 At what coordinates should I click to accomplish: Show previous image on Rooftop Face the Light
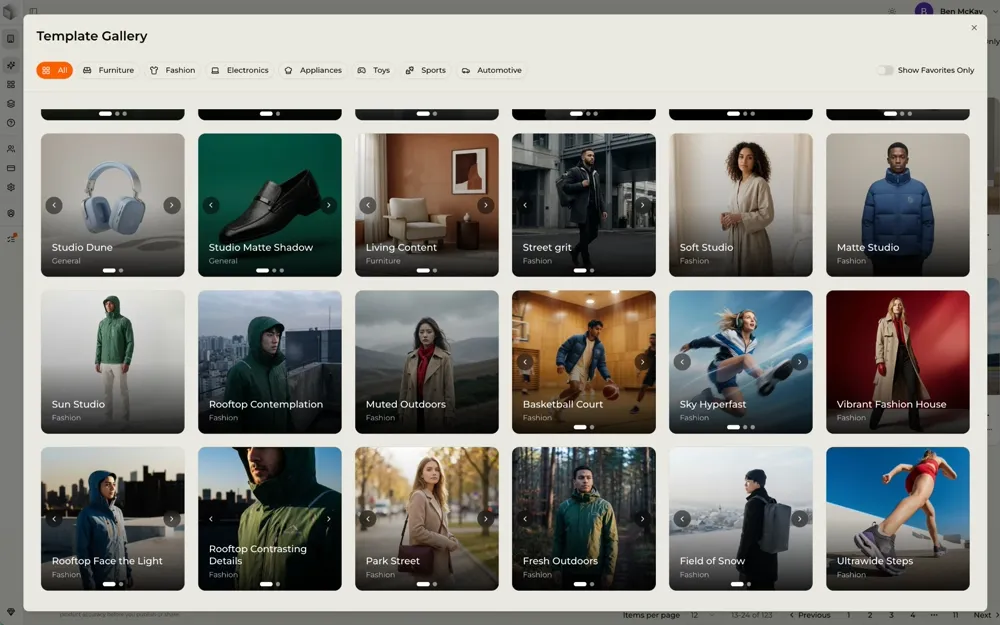tap(54, 519)
